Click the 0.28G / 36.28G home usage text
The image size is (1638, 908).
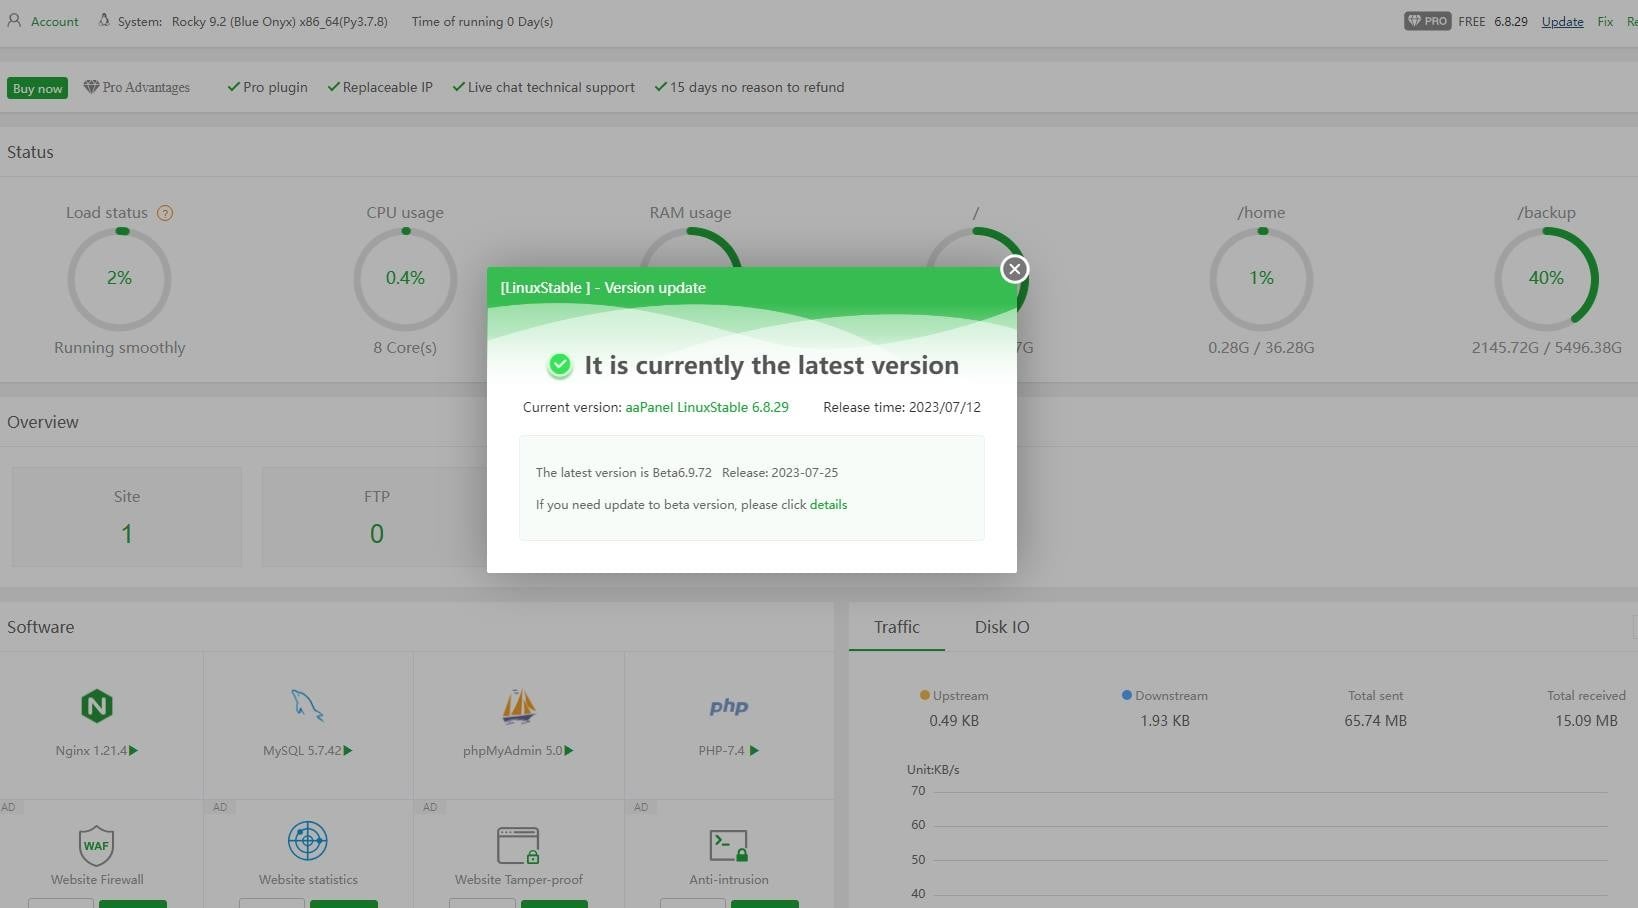[x=1261, y=348]
